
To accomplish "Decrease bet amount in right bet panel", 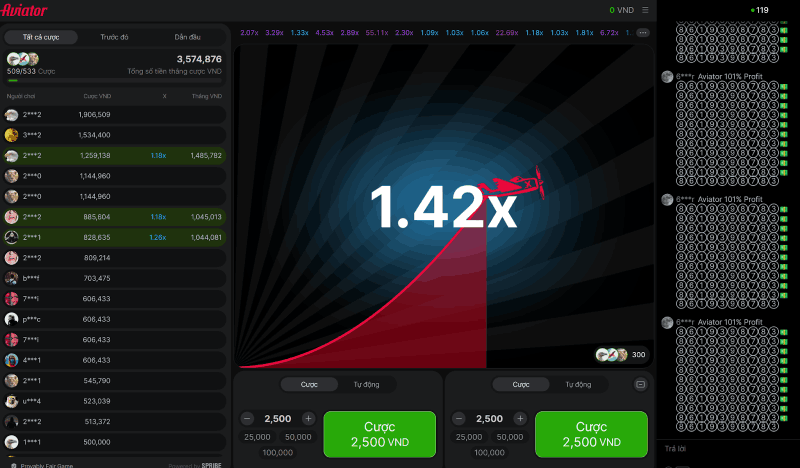I will point(459,418).
